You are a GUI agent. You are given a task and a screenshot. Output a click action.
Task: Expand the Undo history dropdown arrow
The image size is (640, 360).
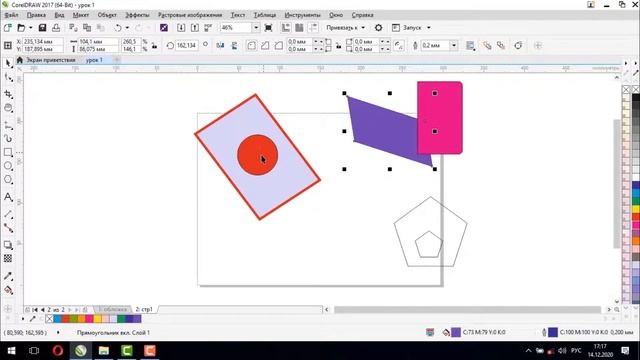click(x=127, y=28)
